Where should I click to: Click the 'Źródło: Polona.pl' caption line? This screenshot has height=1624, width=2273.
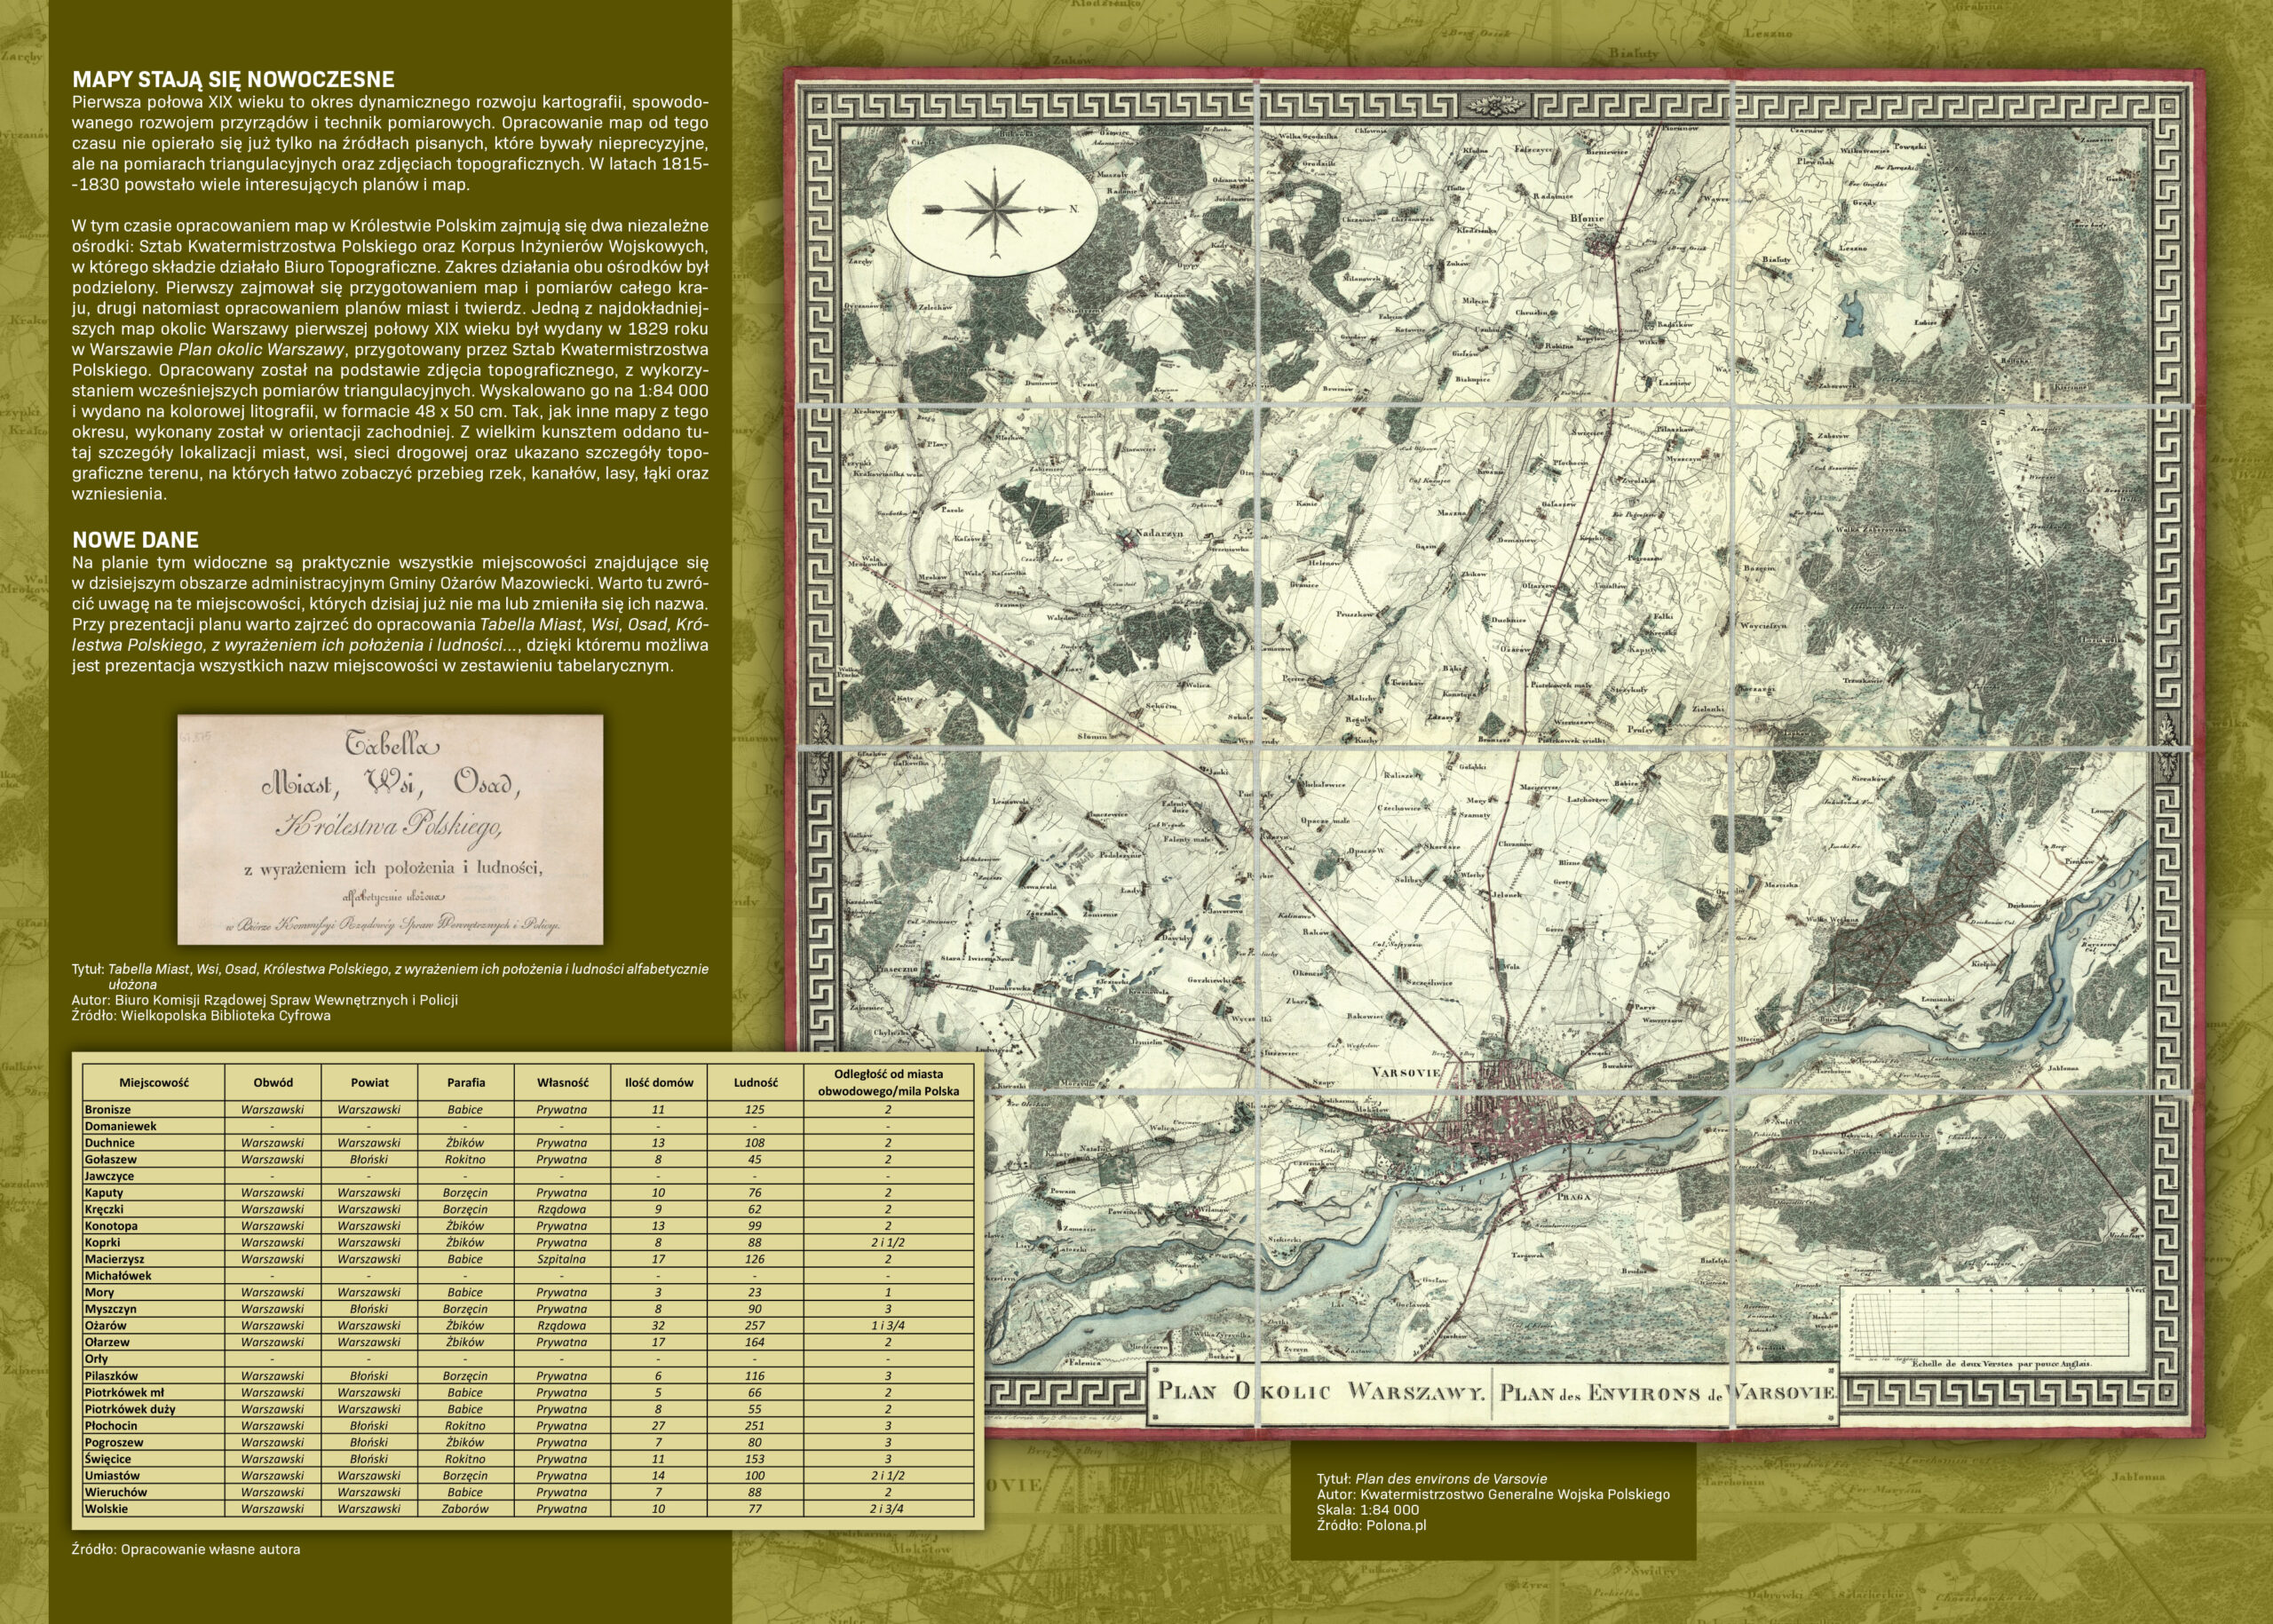tap(1372, 1526)
